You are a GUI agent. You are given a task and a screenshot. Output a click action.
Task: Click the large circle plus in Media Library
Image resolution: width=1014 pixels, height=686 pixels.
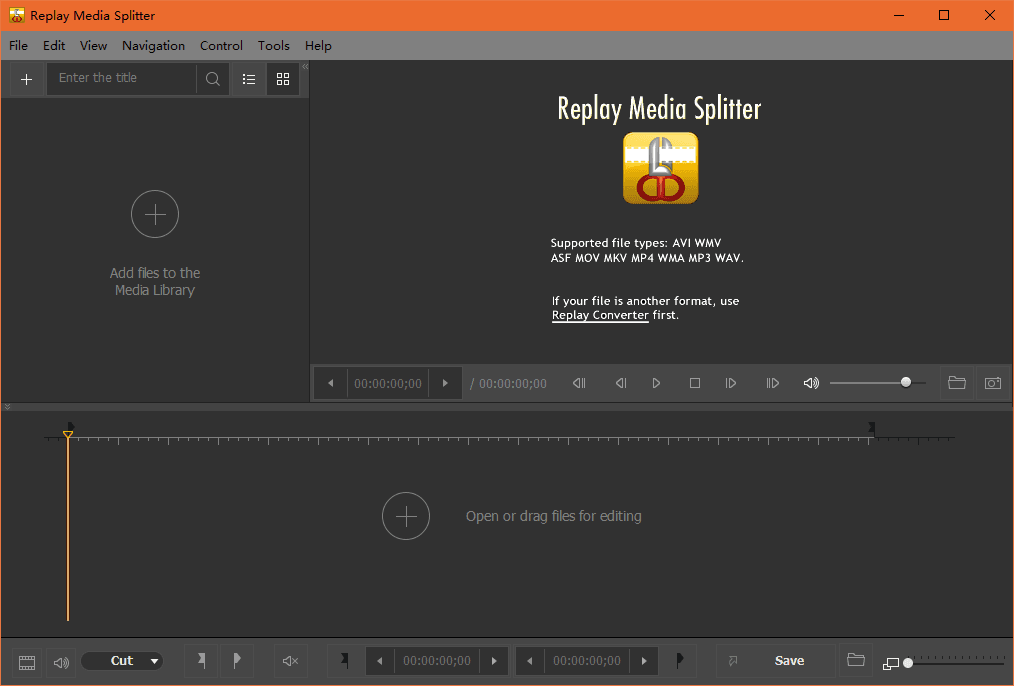coord(155,214)
